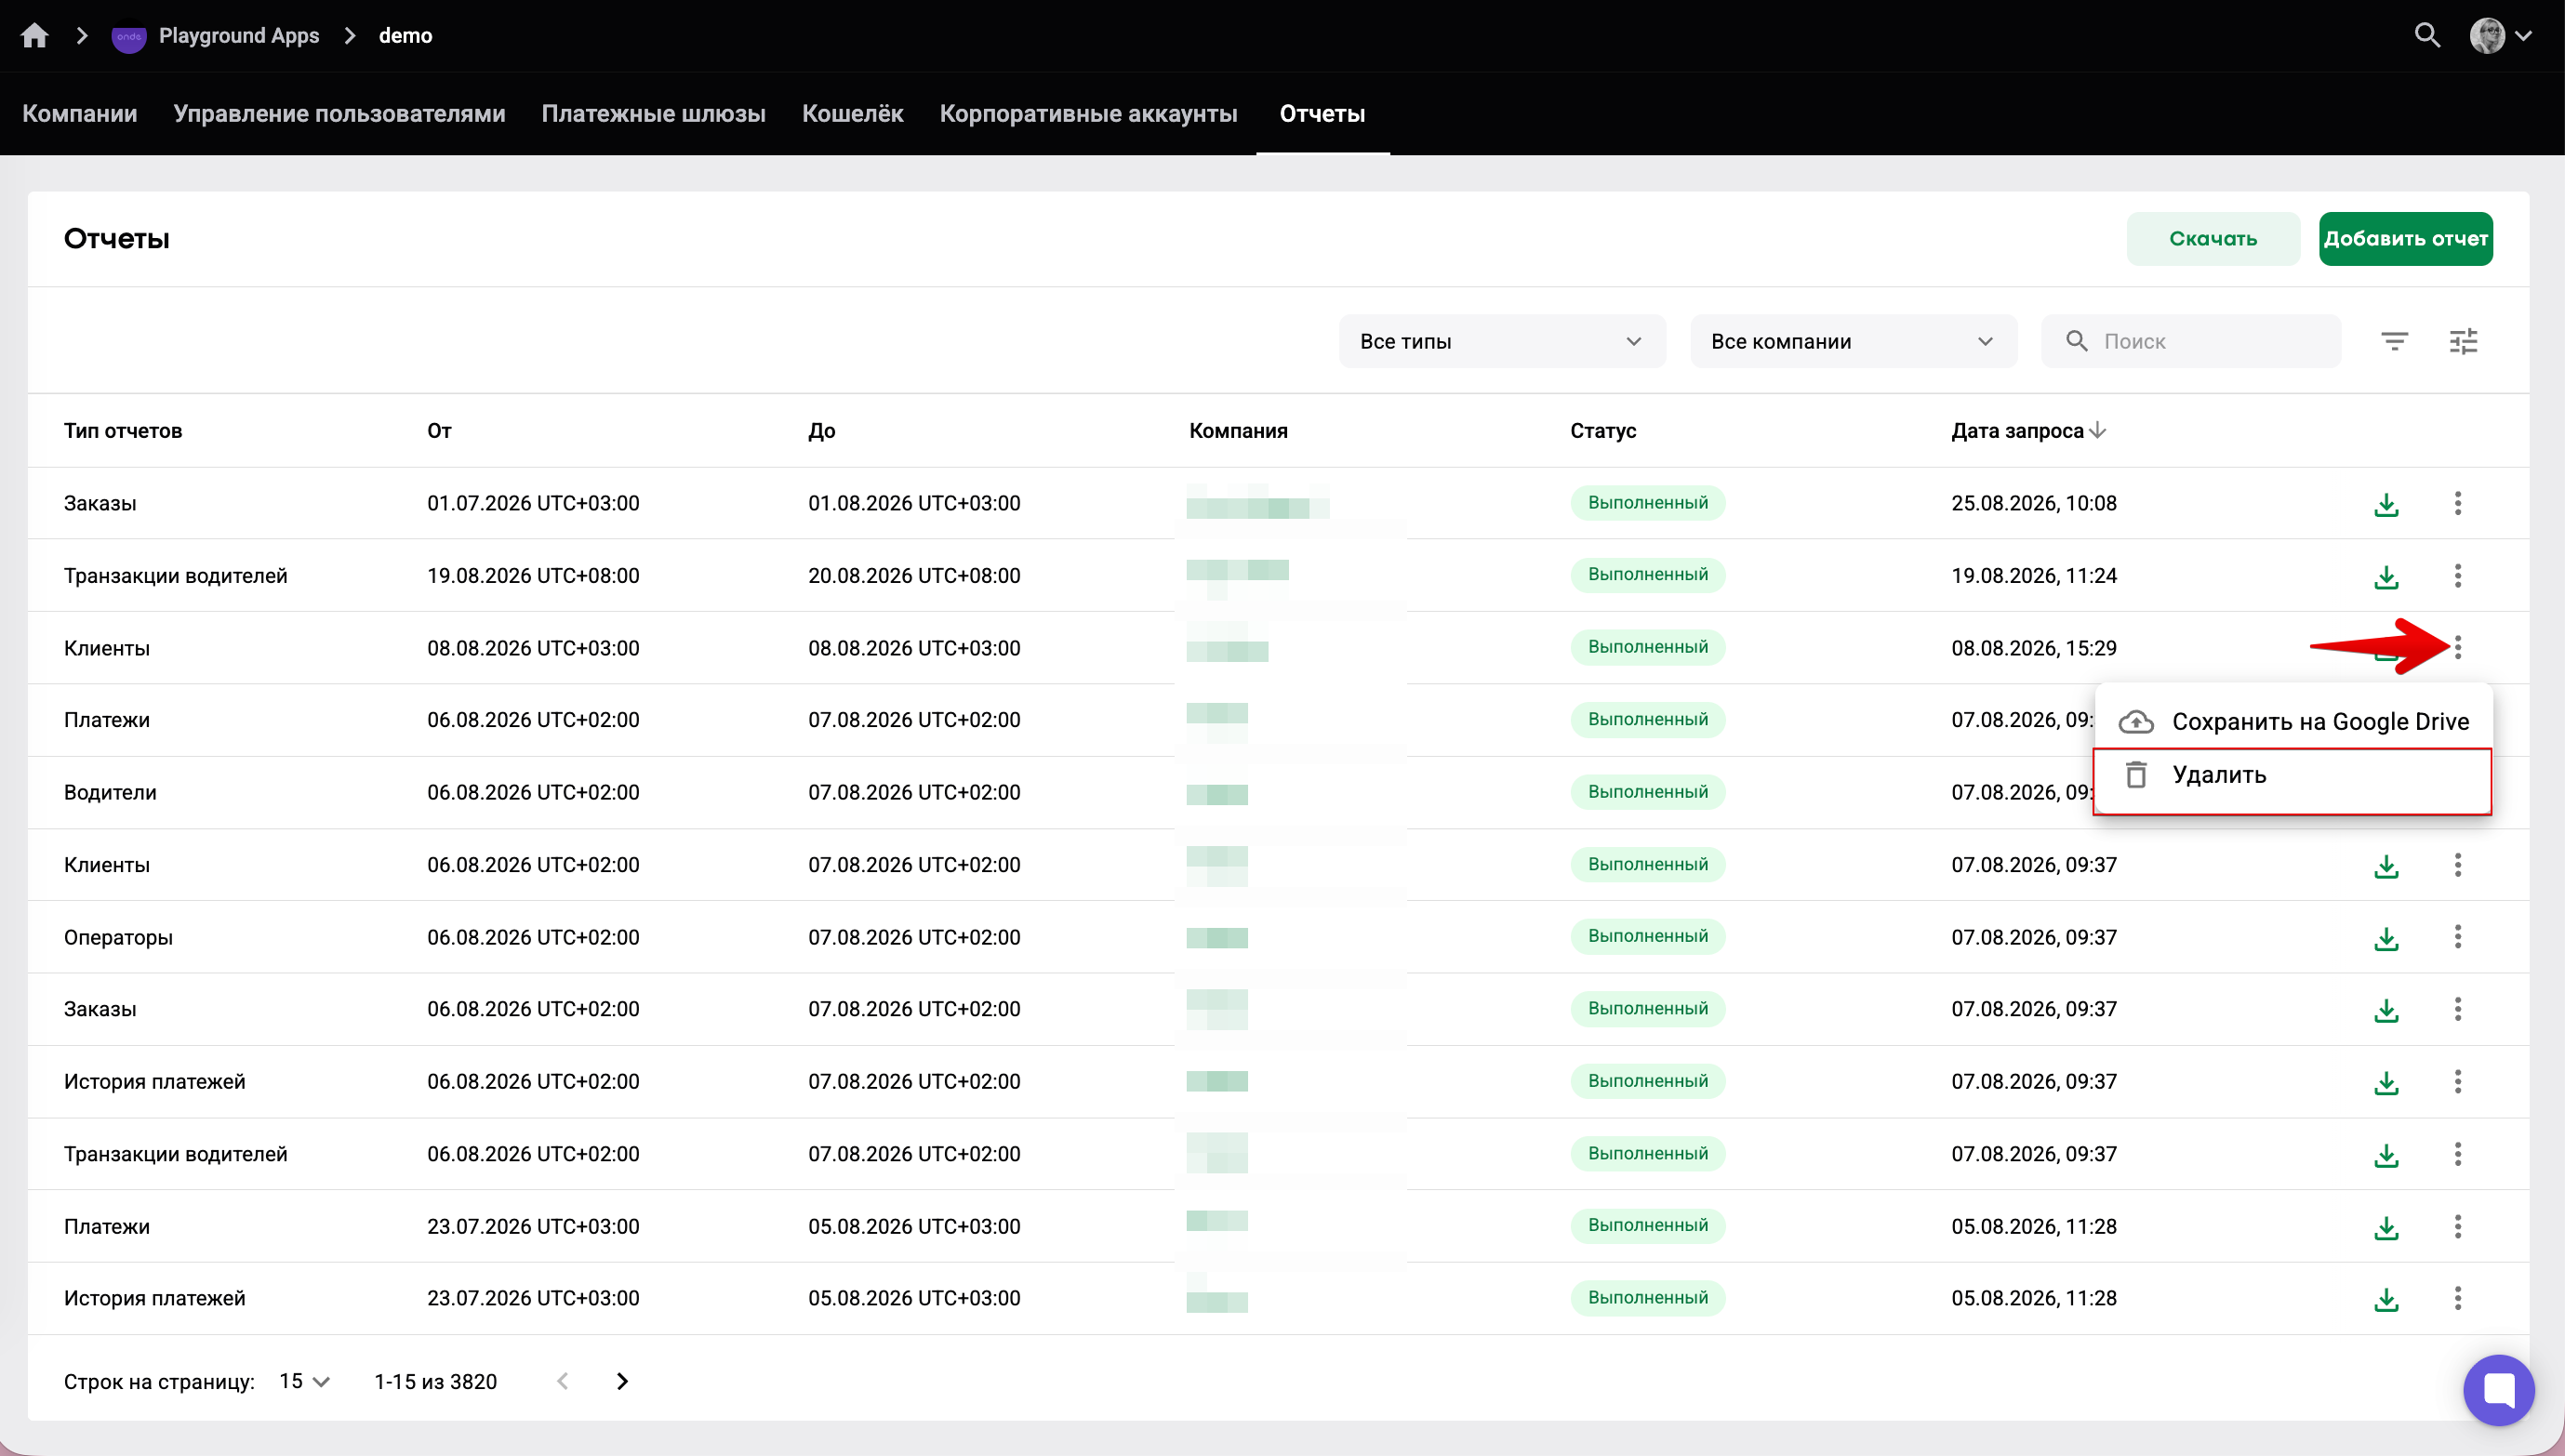Switch to the Кошелёк tab
Screen dimensions: 2565x1456
(852, 114)
